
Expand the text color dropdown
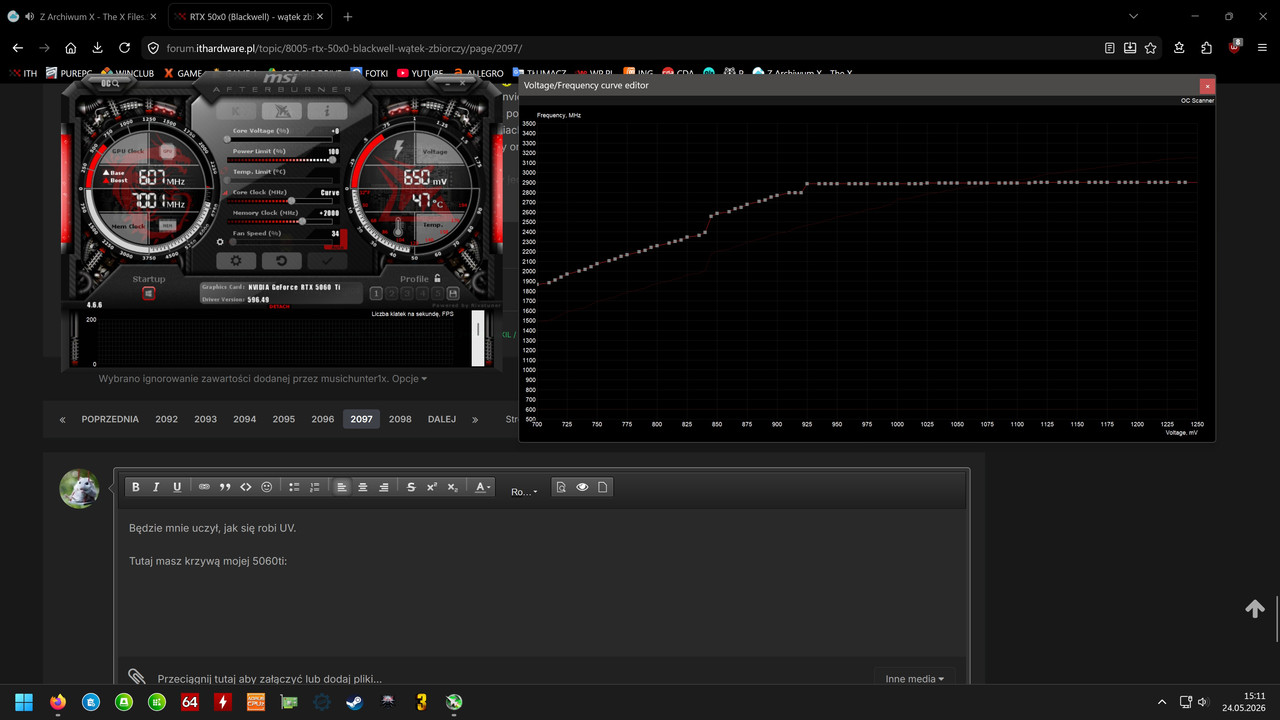[483, 487]
